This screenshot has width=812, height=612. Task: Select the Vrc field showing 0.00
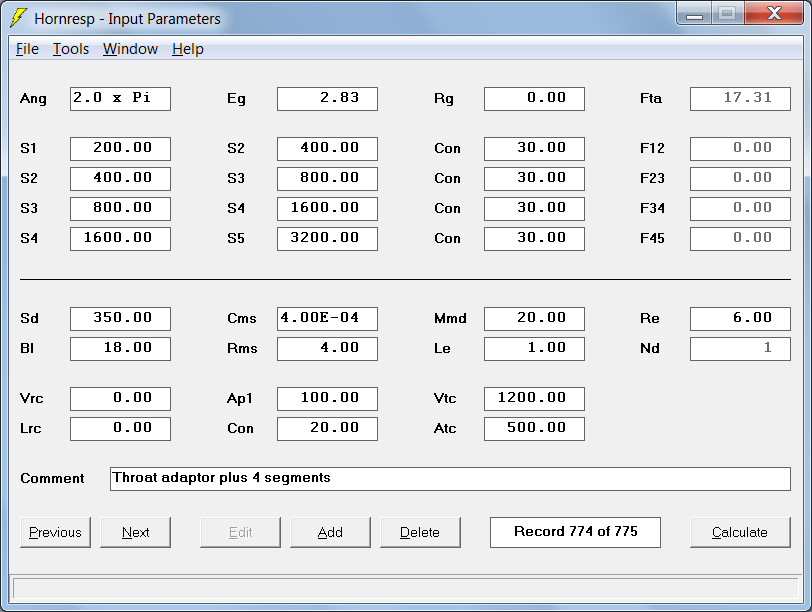click(x=120, y=399)
